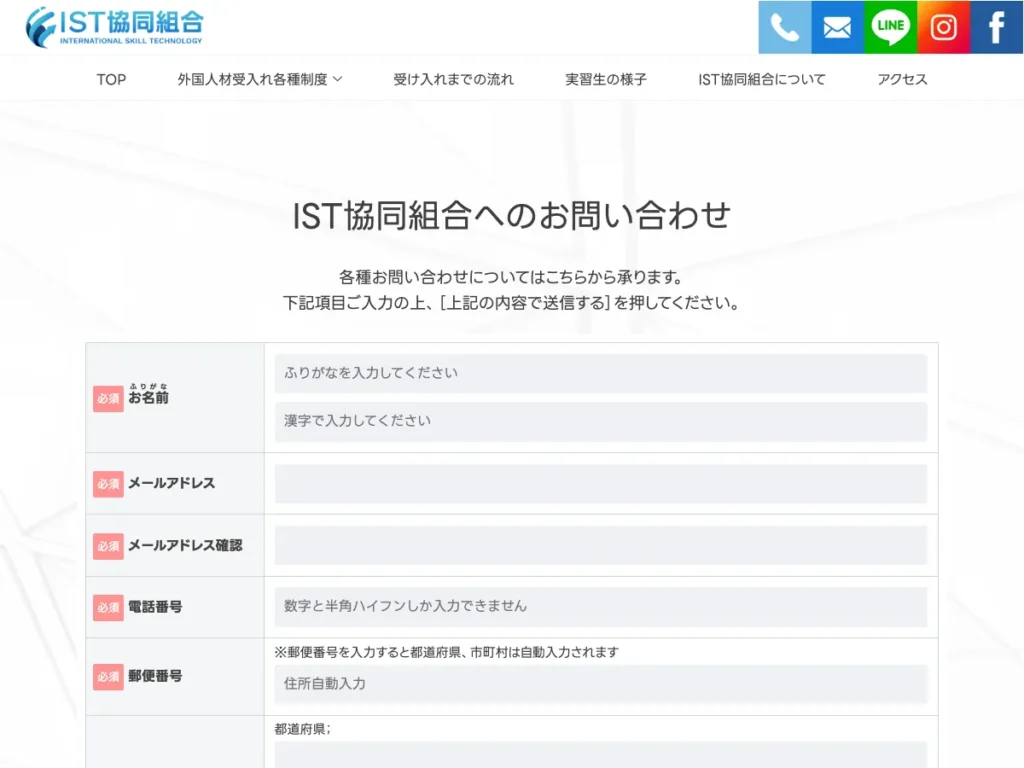Screen dimensions: 1024x768
Task: Click the phone call icon
Action: [x=785, y=27]
